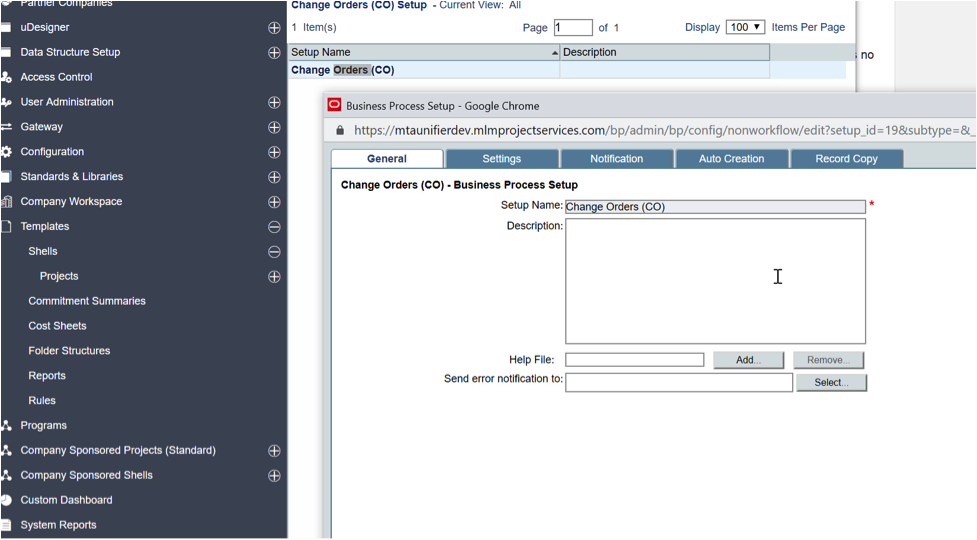The width and height of the screenshot is (977, 540).
Task: Select Access Control in sidebar
Action: (x=56, y=77)
